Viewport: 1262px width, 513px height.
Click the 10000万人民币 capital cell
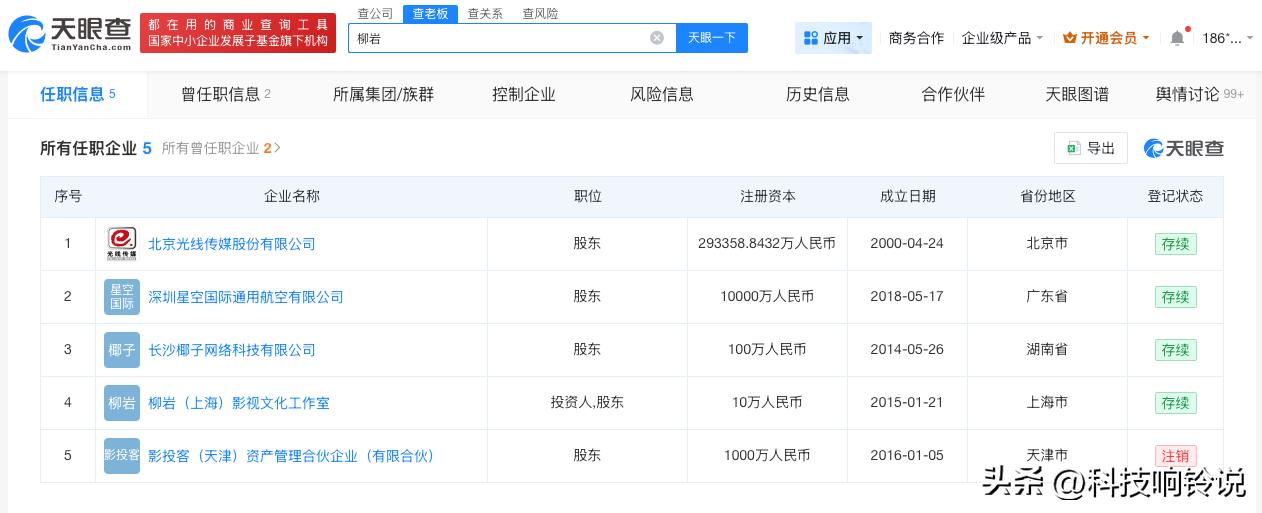click(x=767, y=296)
